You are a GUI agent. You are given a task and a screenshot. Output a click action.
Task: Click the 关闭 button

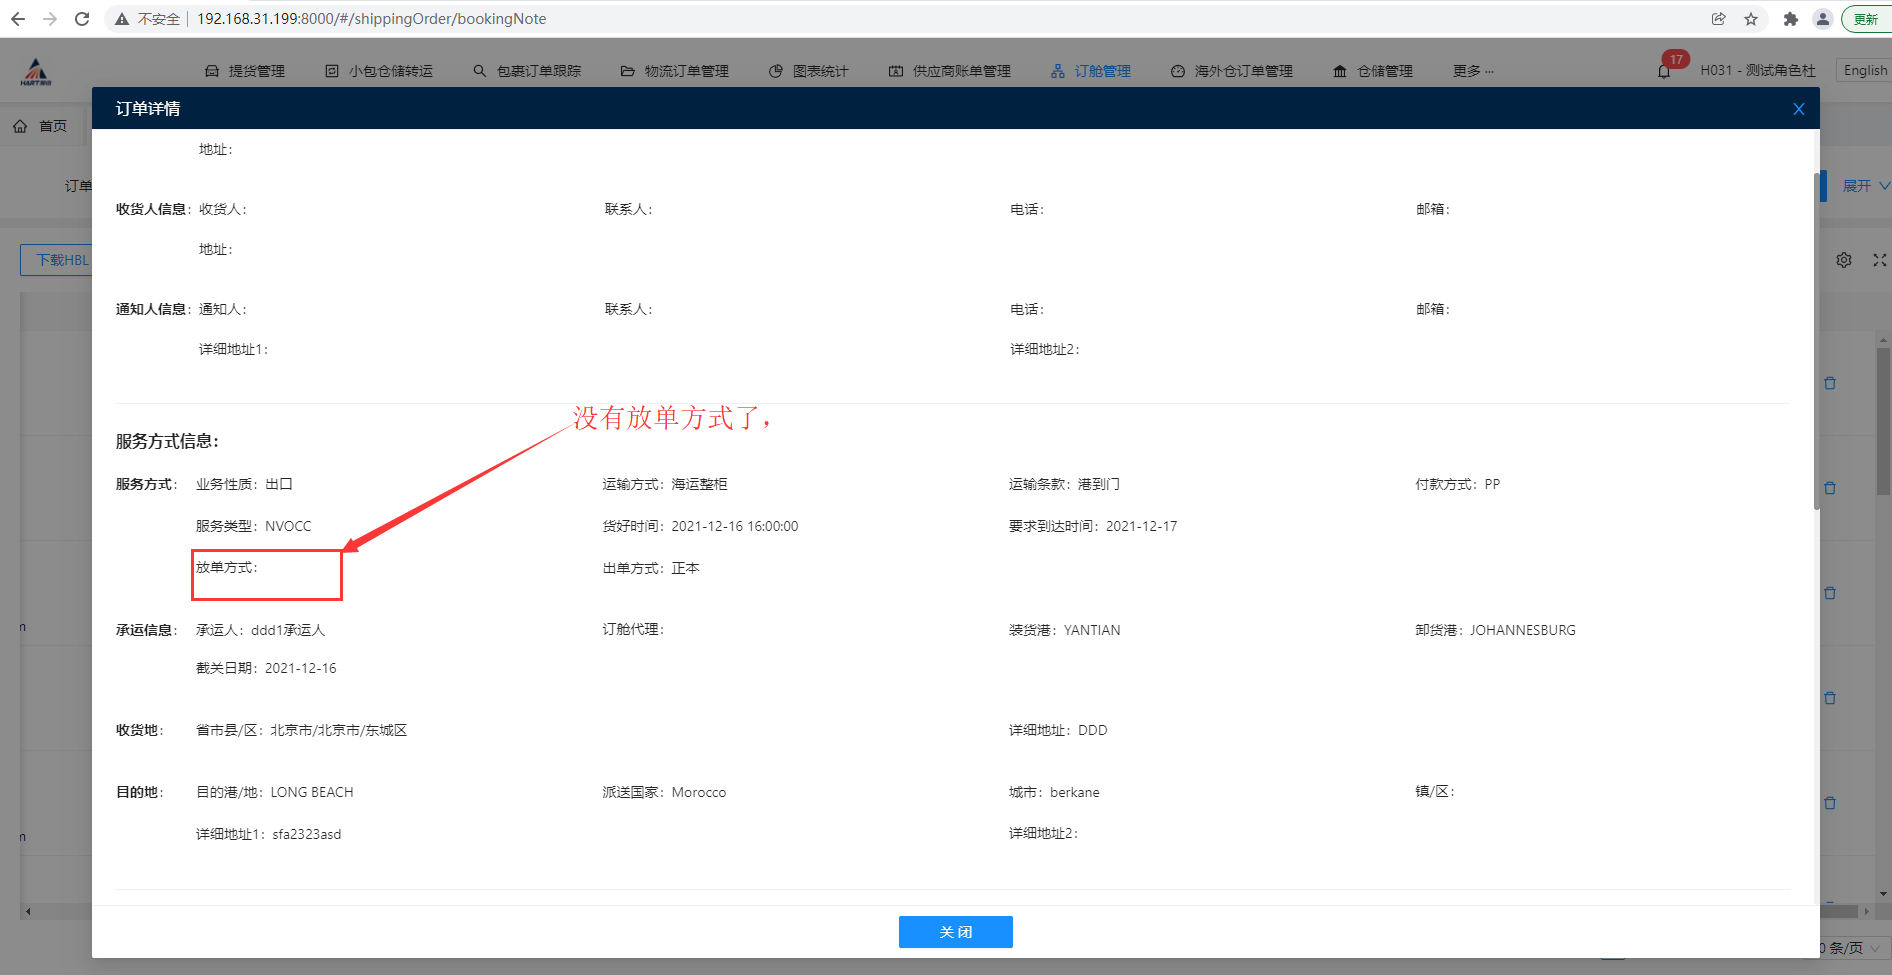[955, 932]
